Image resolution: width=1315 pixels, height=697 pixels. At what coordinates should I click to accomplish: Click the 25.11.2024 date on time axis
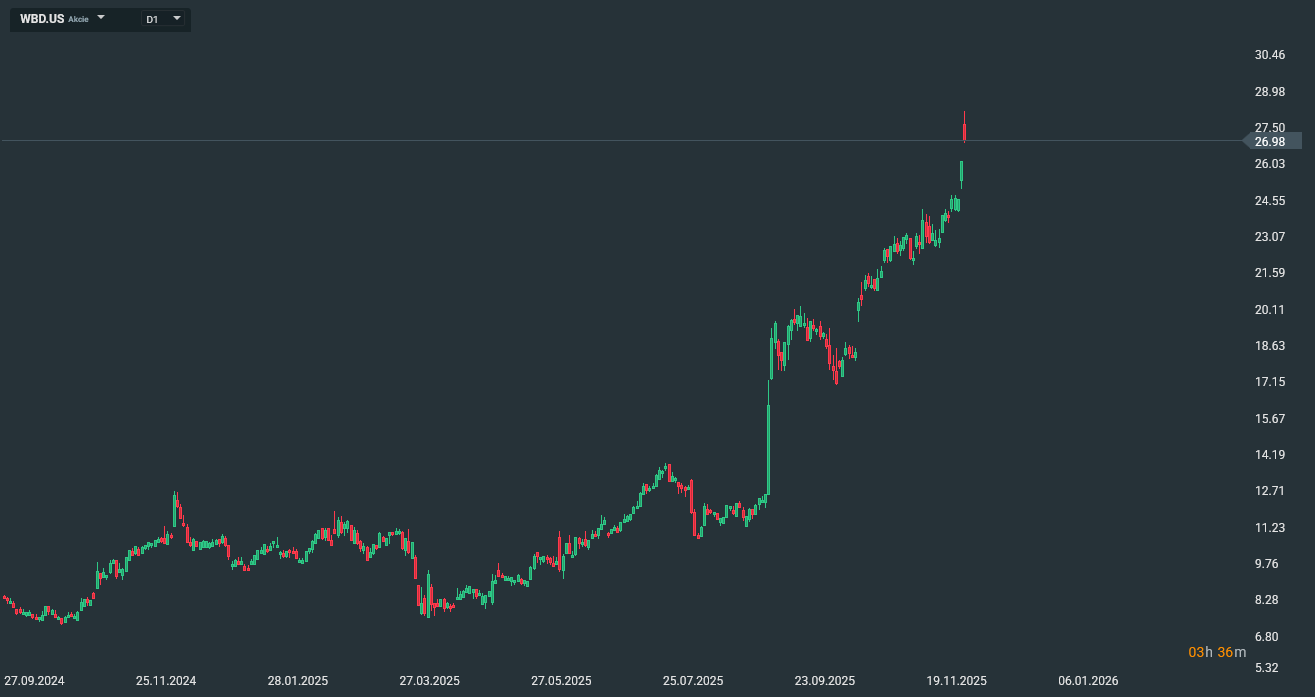[x=166, y=681]
